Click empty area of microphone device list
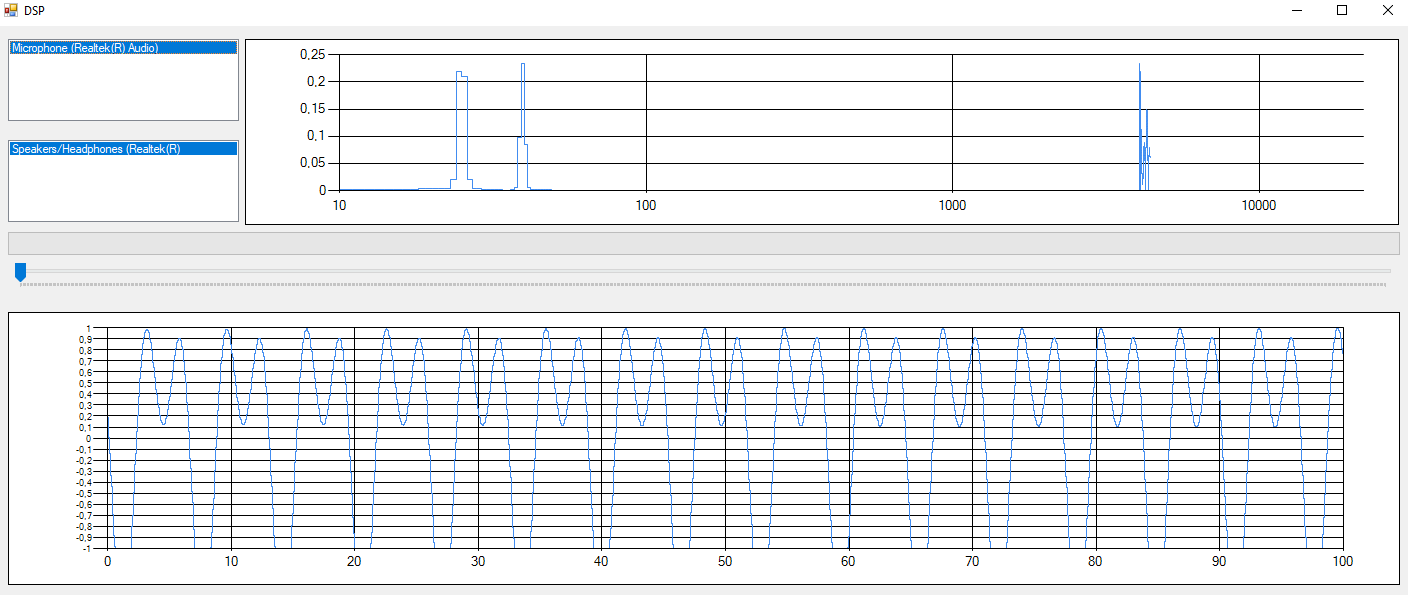Screen dimensions: 1408x595 pyautogui.click(x=123, y=88)
